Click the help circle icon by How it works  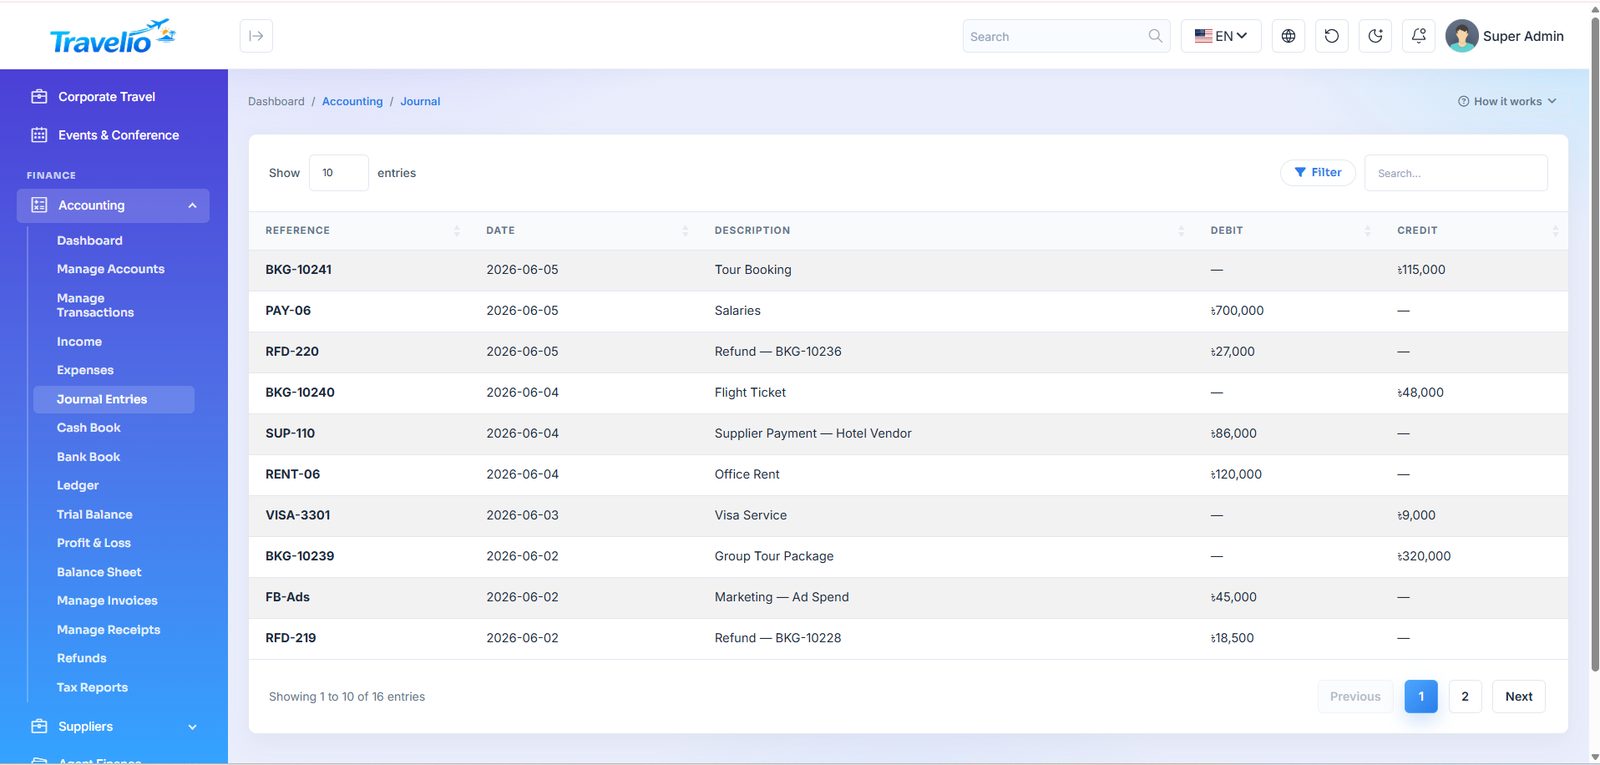pyautogui.click(x=1464, y=101)
